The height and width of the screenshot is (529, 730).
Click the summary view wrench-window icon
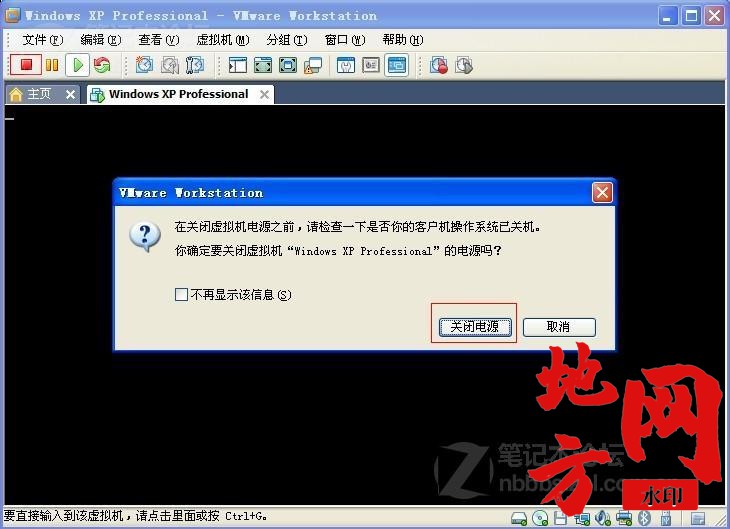point(345,65)
